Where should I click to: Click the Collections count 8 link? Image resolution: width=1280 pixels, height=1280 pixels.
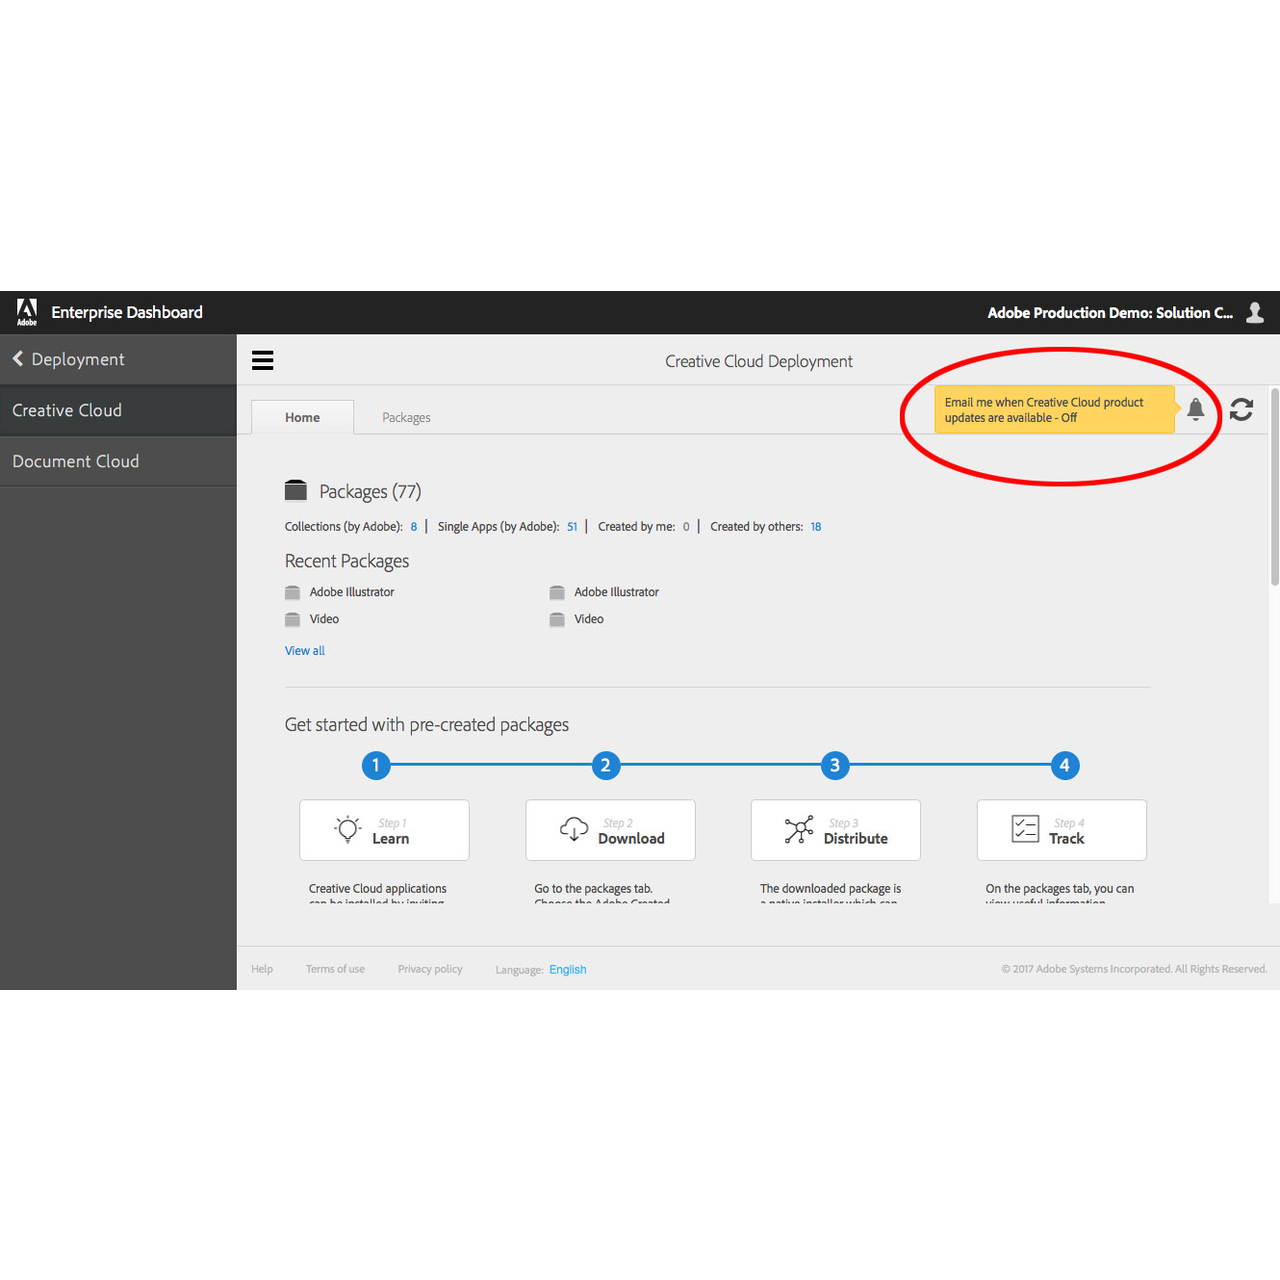tap(414, 526)
